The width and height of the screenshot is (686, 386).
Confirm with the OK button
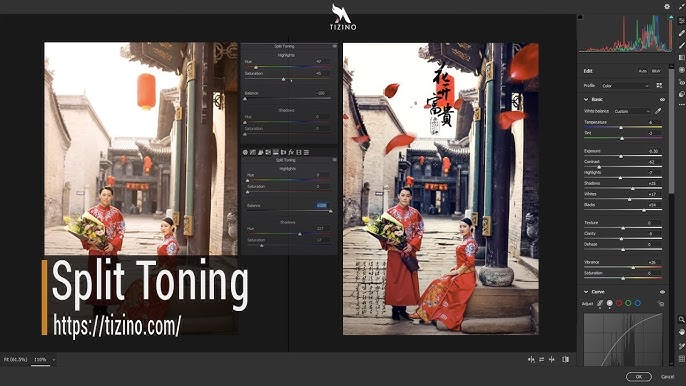pos(639,376)
